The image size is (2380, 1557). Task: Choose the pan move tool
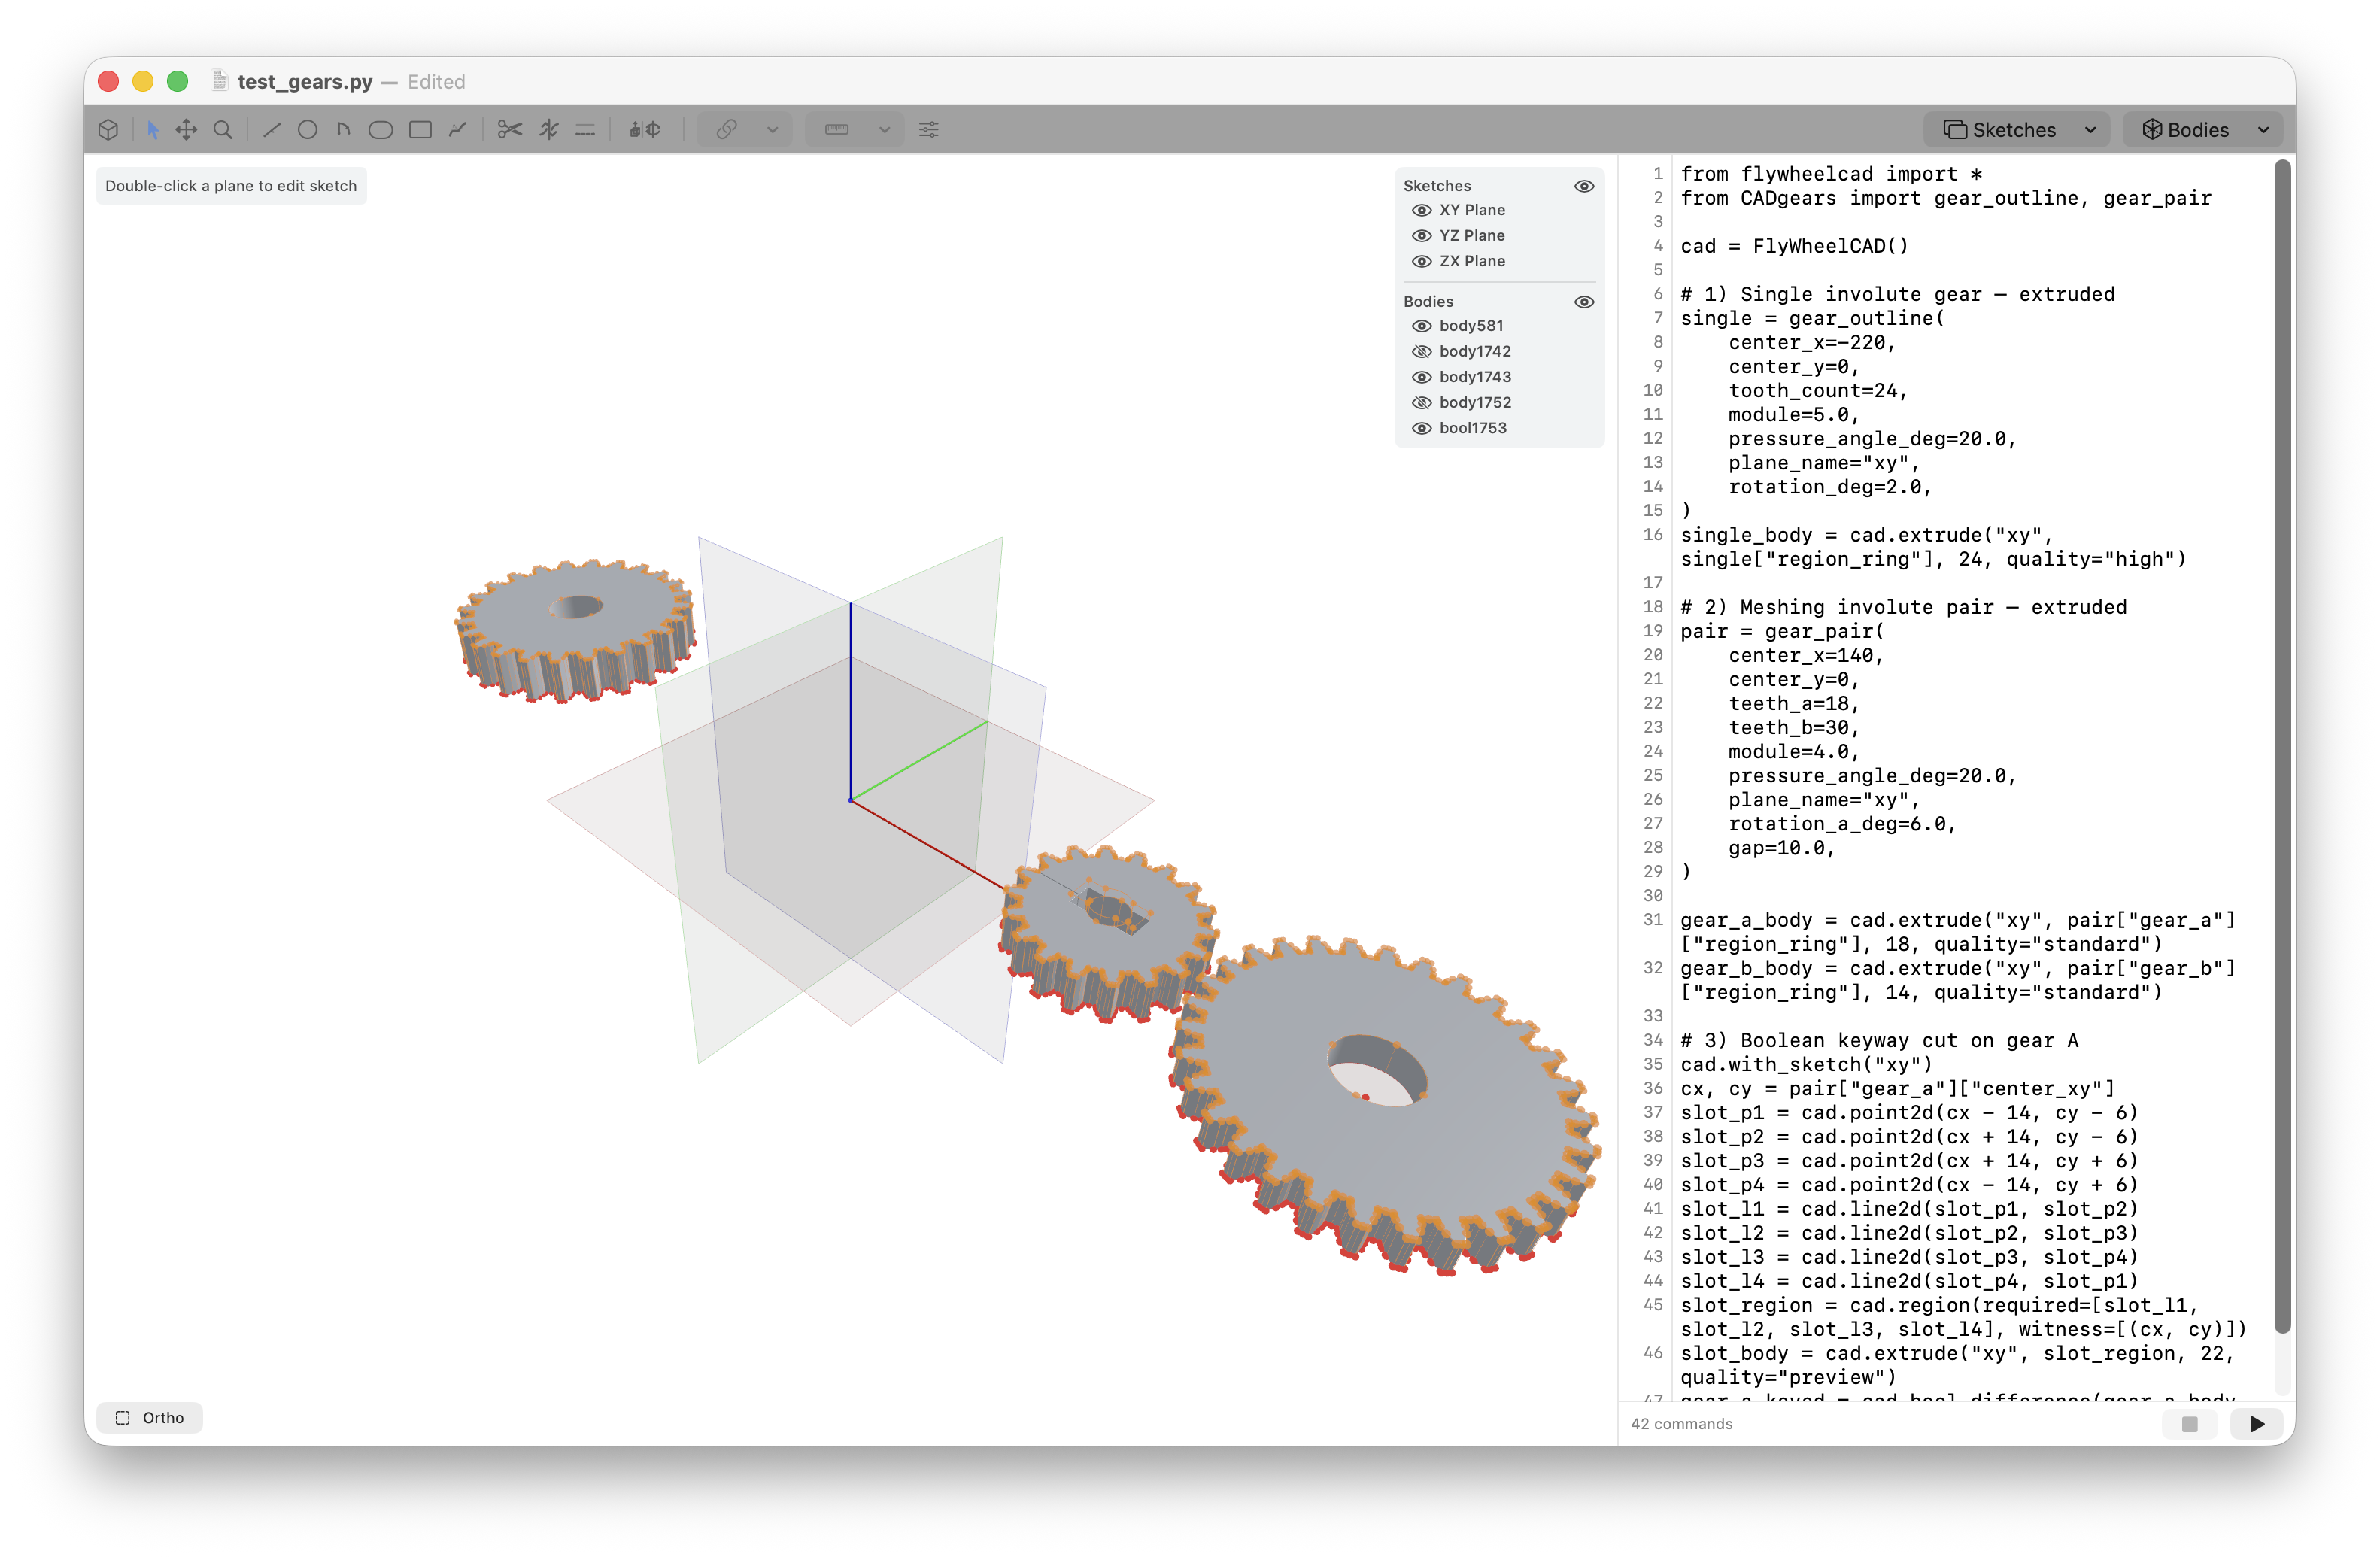pos(186,130)
